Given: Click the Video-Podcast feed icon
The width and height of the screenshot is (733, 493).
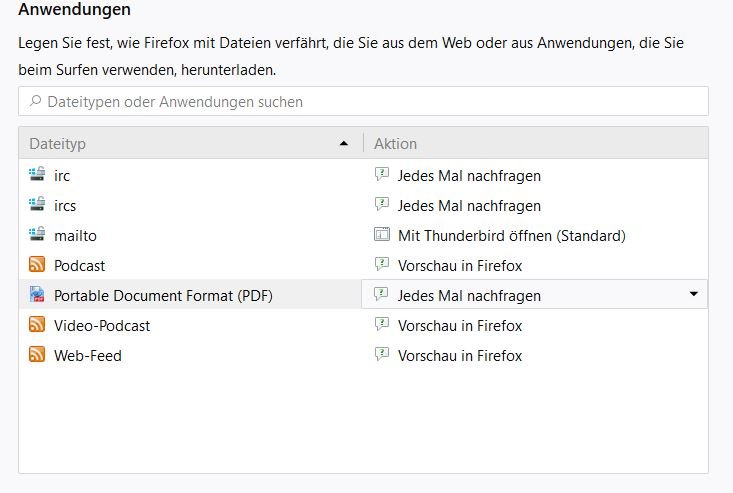Looking at the screenshot, I should [x=37, y=325].
